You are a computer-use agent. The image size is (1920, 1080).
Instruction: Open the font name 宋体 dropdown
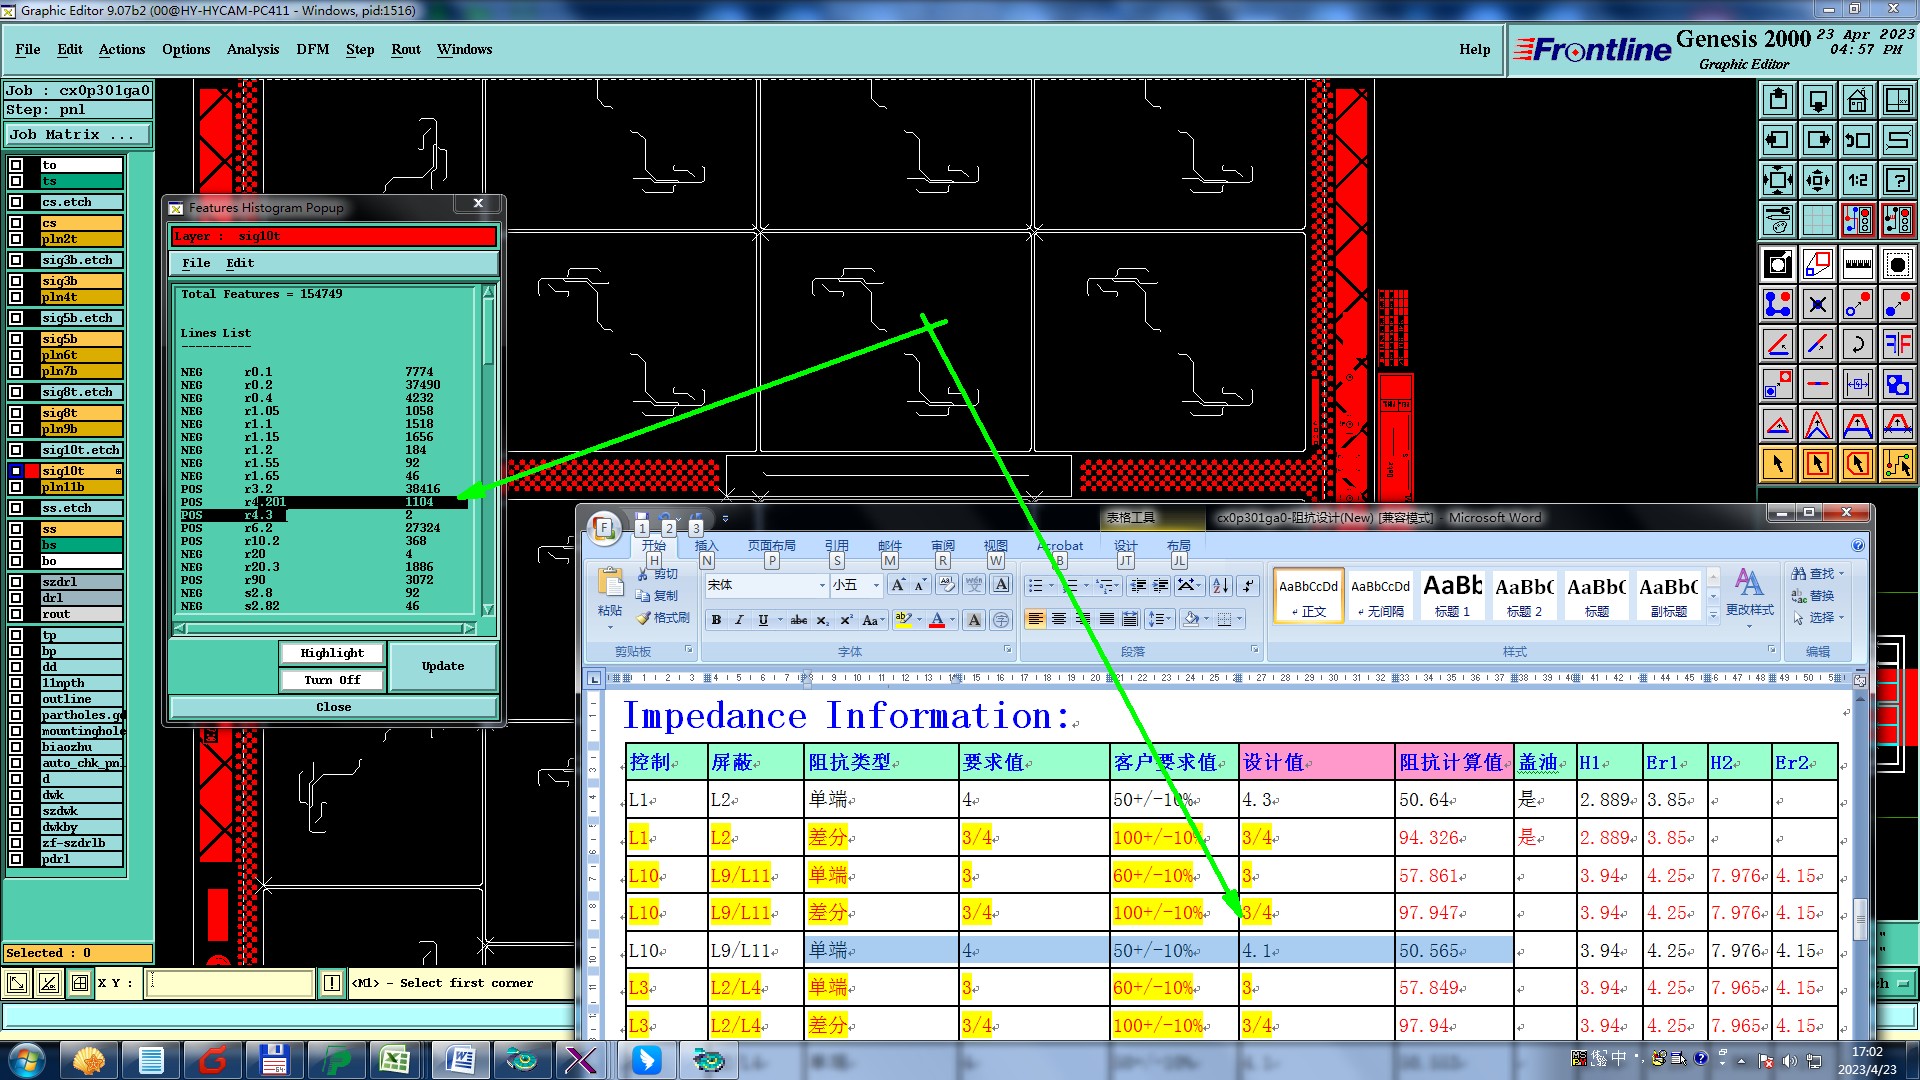coord(822,586)
